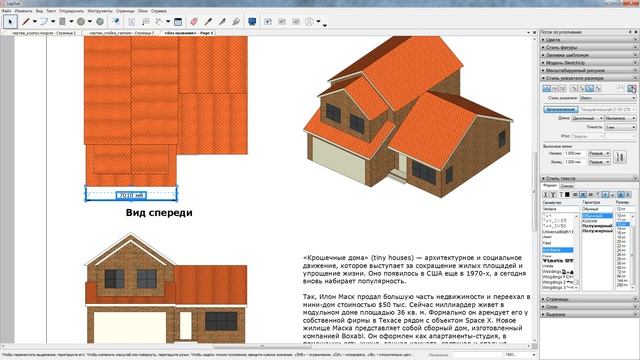Pick the Line drawing tool
Viewport: 640px width, 360px height.
point(26,22)
